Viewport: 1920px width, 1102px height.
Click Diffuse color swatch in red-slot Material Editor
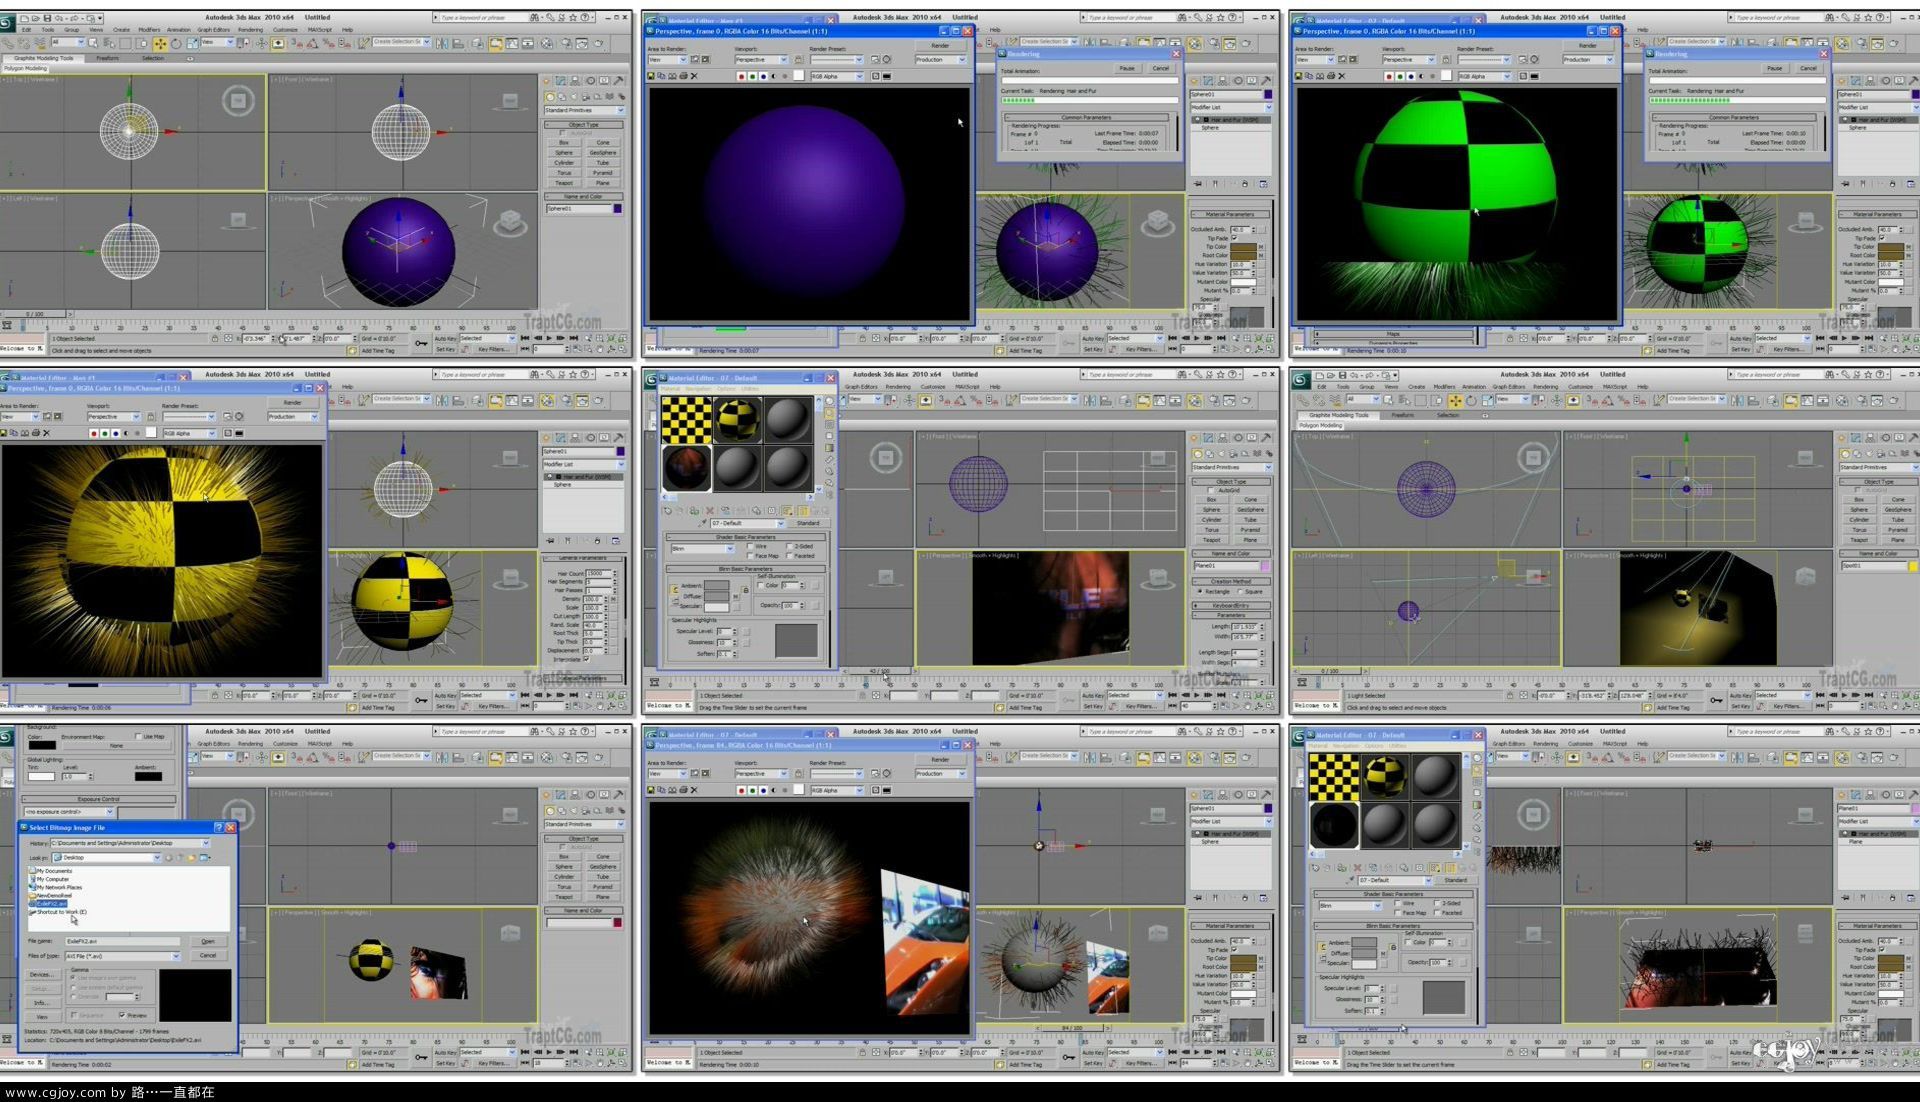click(x=716, y=596)
